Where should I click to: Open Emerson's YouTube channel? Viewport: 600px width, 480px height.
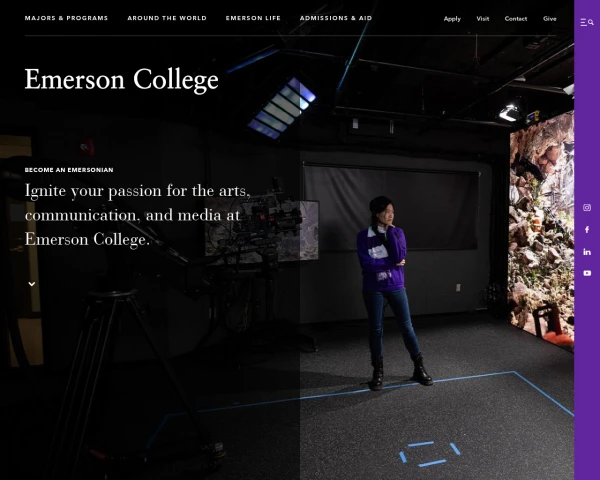pyautogui.click(x=587, y=273)
